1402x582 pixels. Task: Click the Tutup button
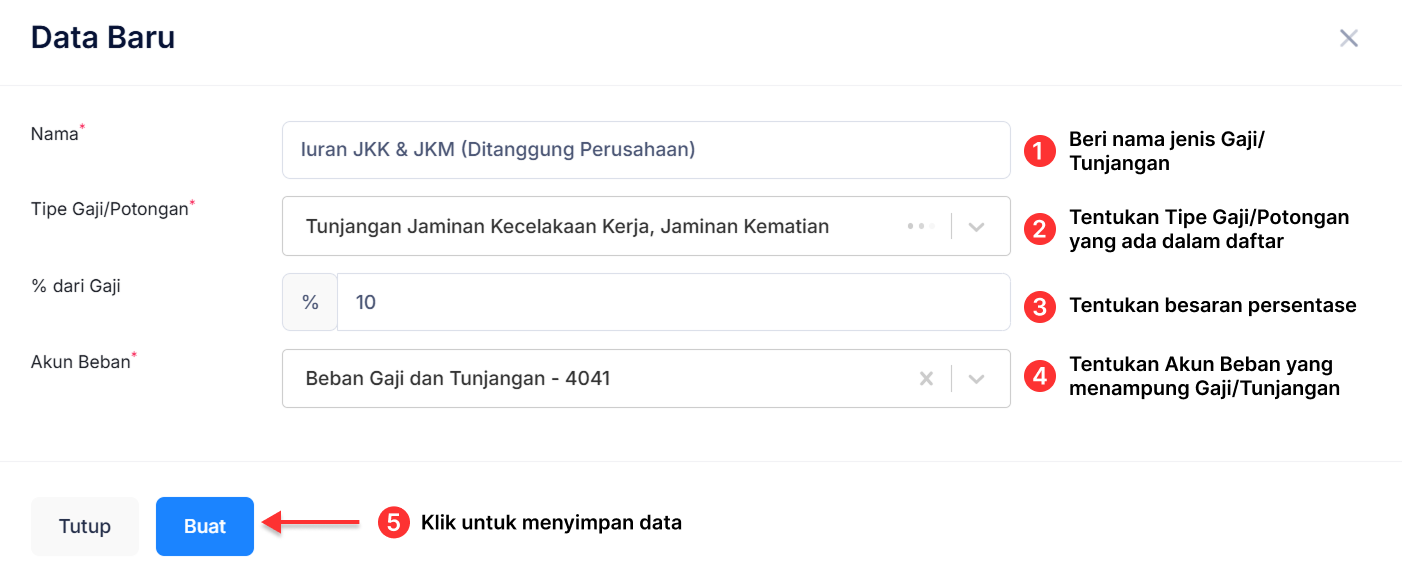point(84,526)
